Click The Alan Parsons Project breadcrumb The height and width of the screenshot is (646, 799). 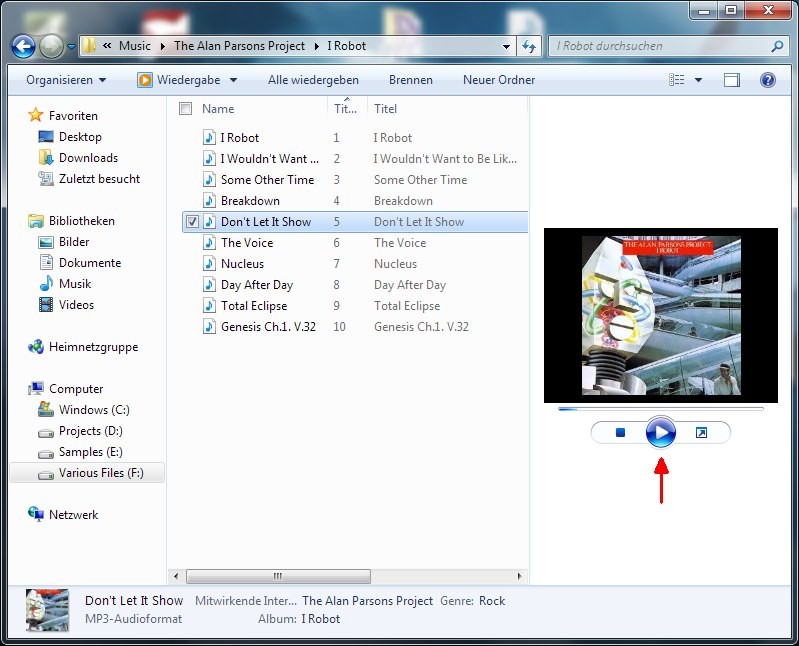[x=239, y=46]
